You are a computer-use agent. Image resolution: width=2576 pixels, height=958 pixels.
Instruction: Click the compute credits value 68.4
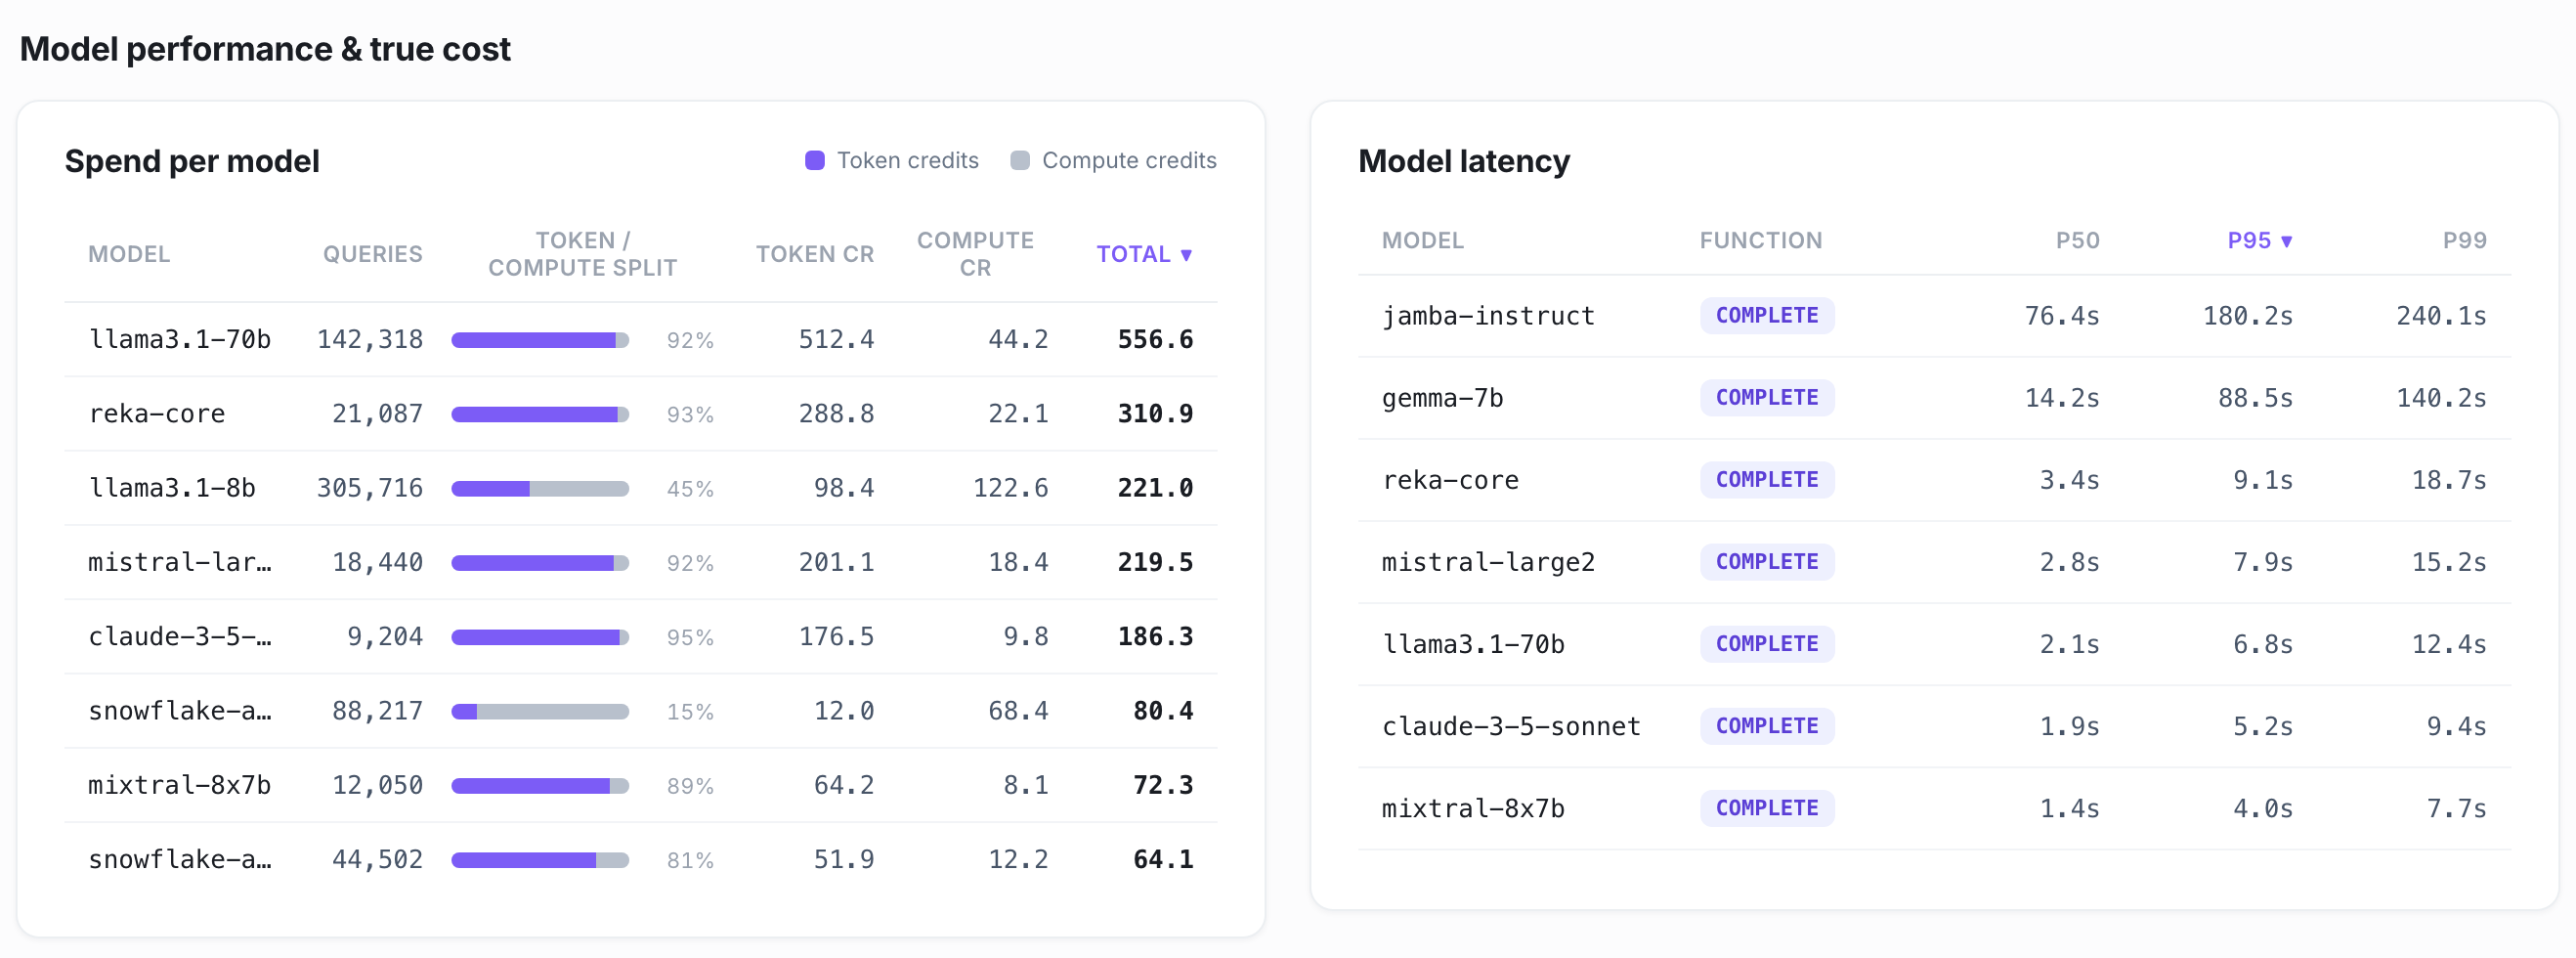tap(1018, 711)
